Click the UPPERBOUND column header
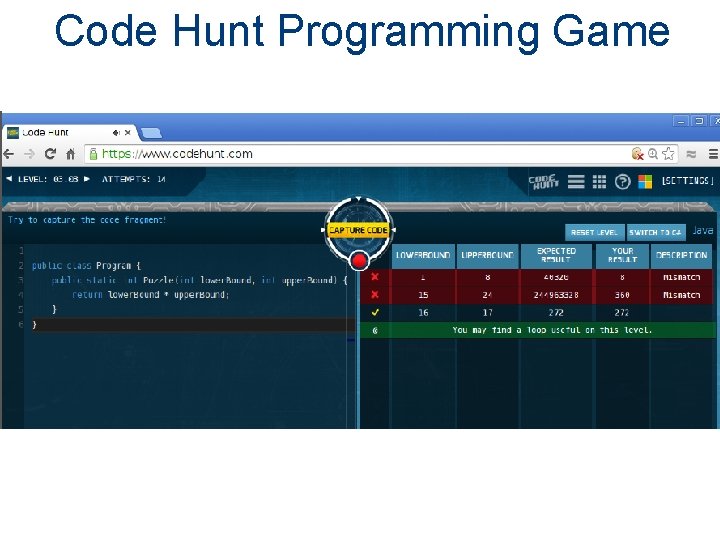Image resolution: width=720 pixels, height=540 pixels. (487, 256)
